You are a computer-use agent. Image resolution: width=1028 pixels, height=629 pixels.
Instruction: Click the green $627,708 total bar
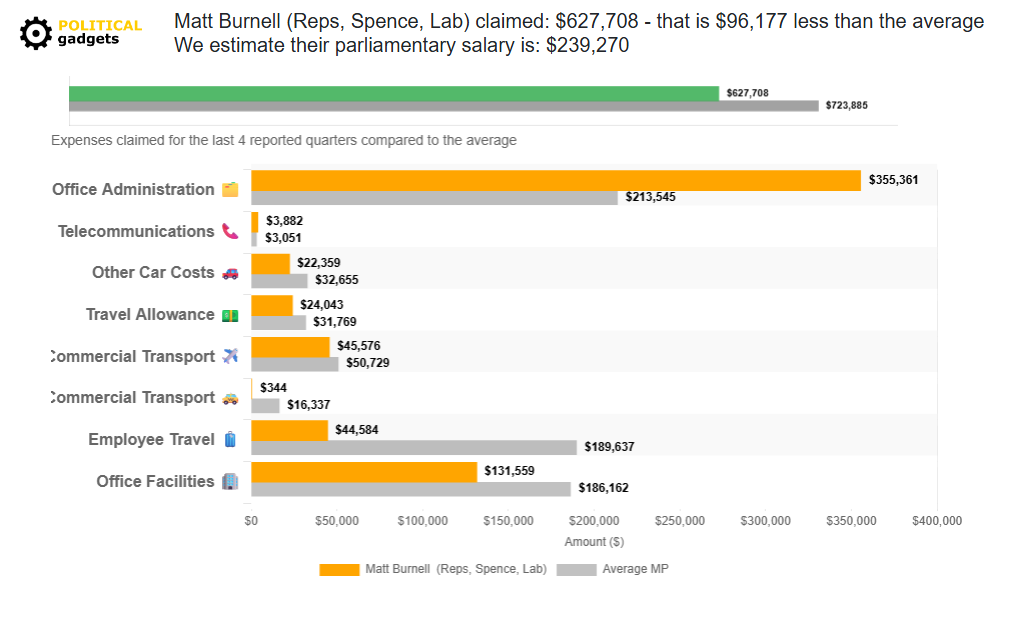394,94
